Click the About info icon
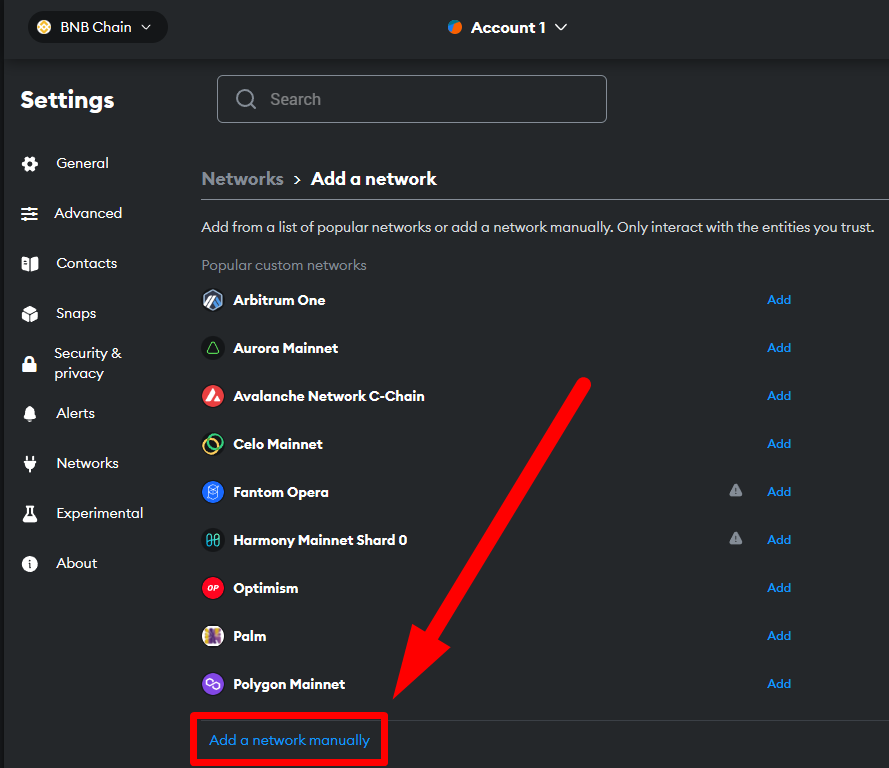 coord(30,564)
